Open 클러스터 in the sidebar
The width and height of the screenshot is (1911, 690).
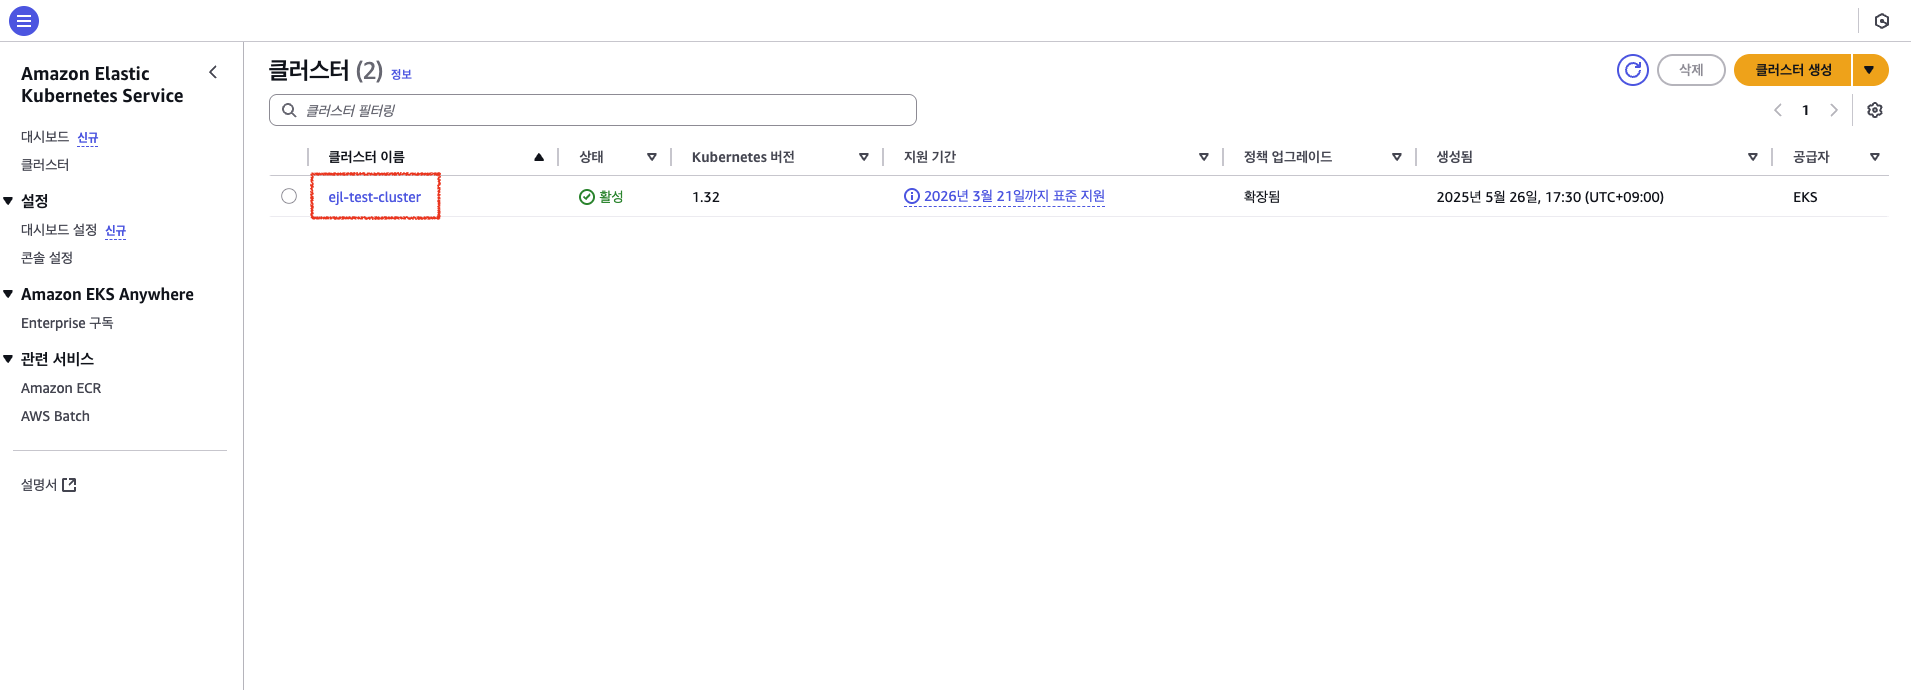point(45,165)
